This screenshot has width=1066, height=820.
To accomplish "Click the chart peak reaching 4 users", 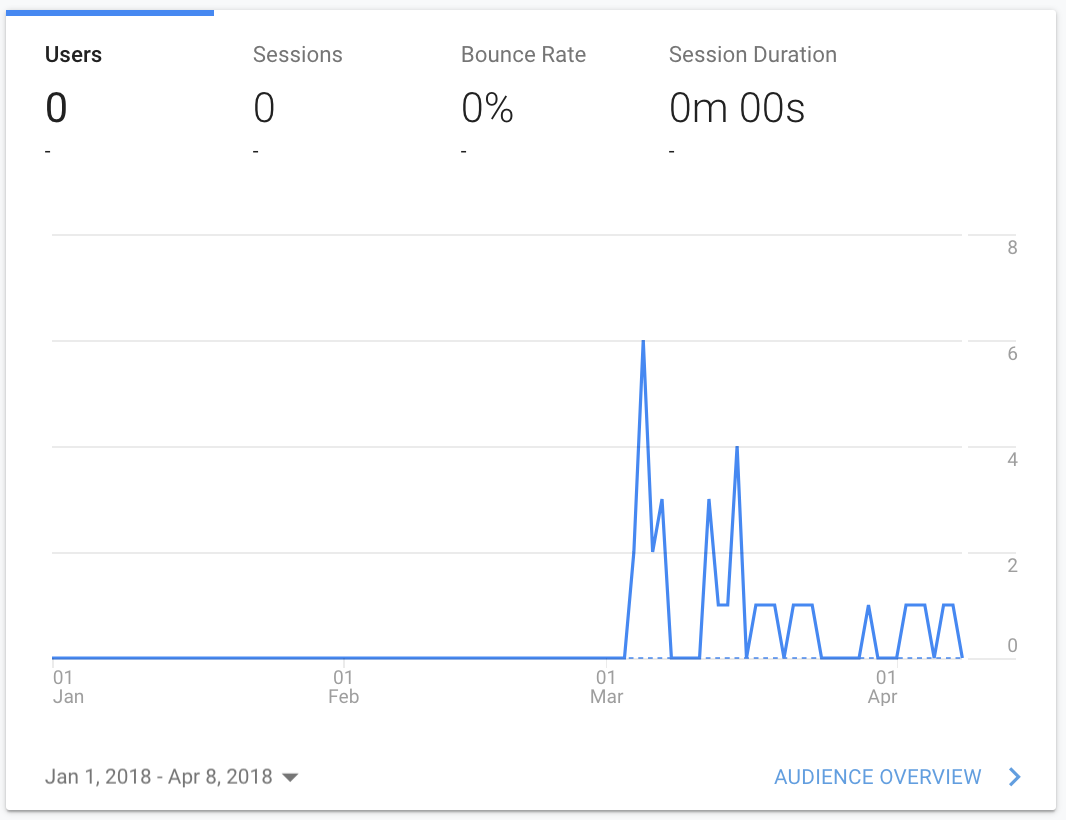I will pos(737,447).
